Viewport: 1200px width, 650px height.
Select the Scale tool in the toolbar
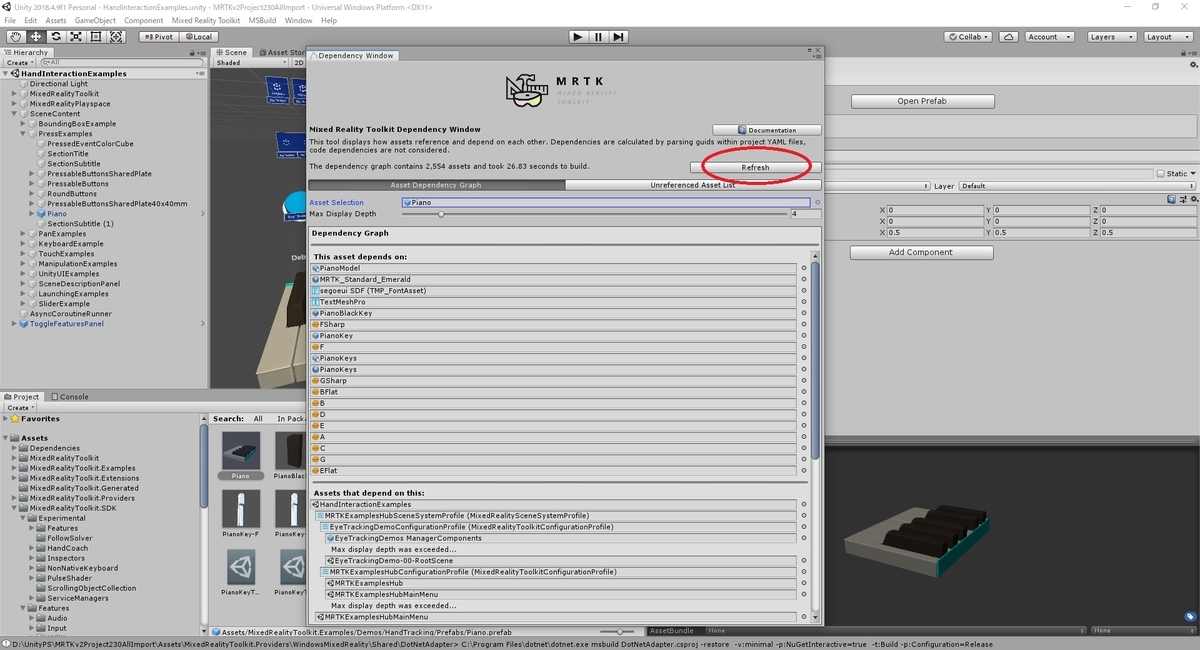(75, 36)
